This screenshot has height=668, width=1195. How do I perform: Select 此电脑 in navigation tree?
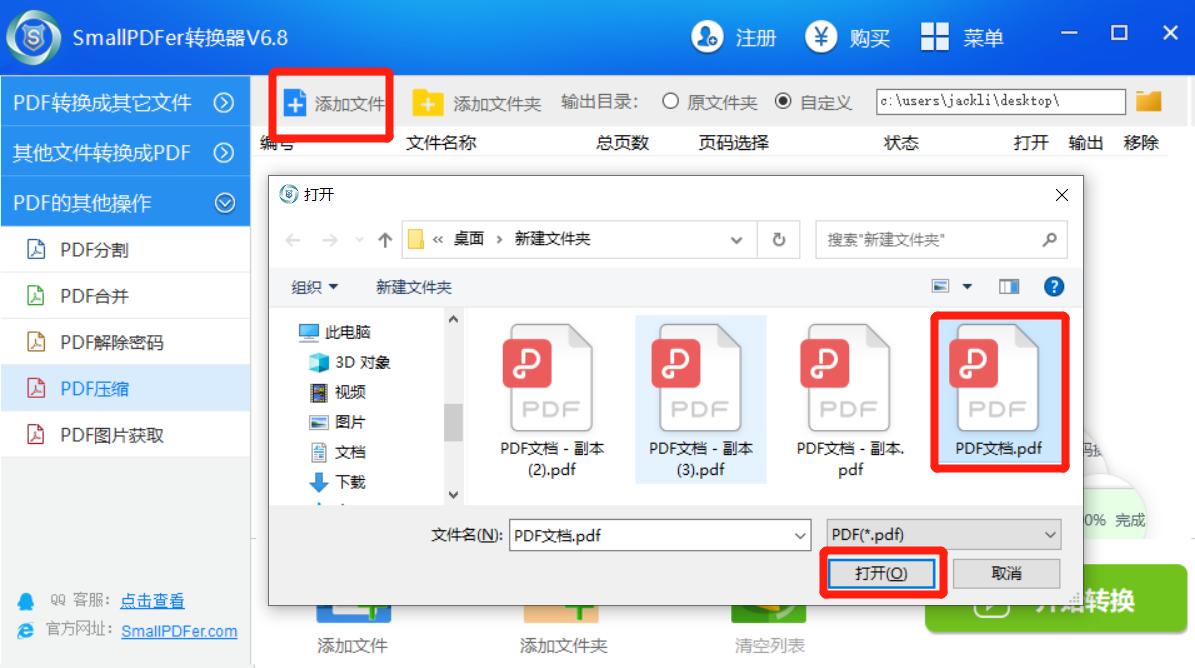coord(335,332)
